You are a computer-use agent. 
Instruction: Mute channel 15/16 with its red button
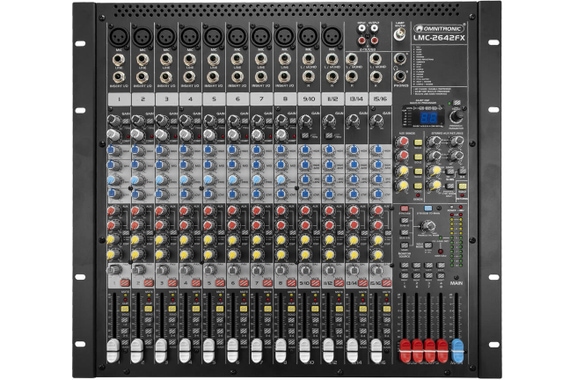386,283
